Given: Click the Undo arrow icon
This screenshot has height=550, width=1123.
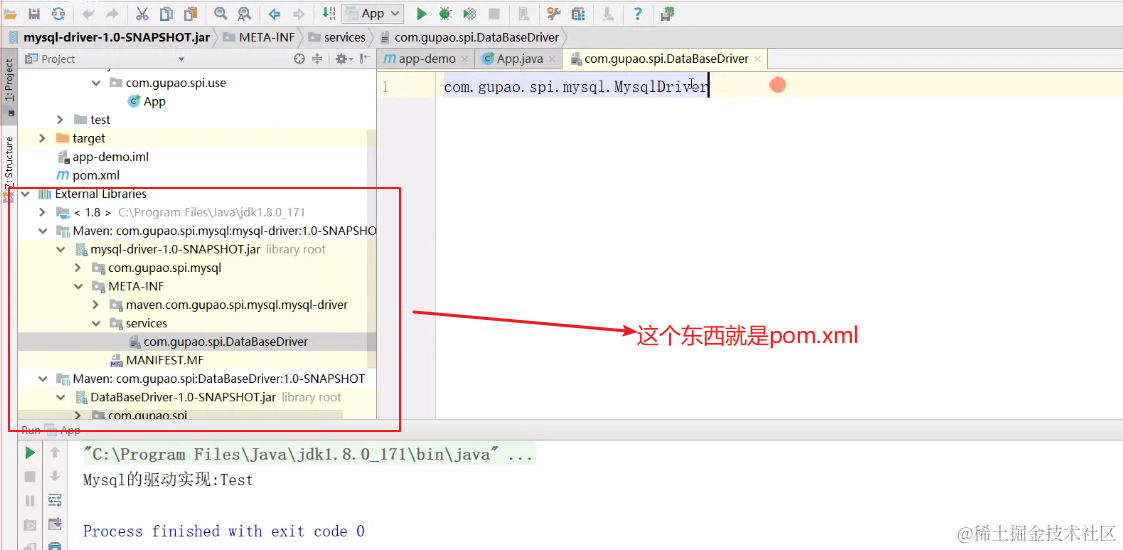Looking at the screenshot, I should click(x=88, y=13).
